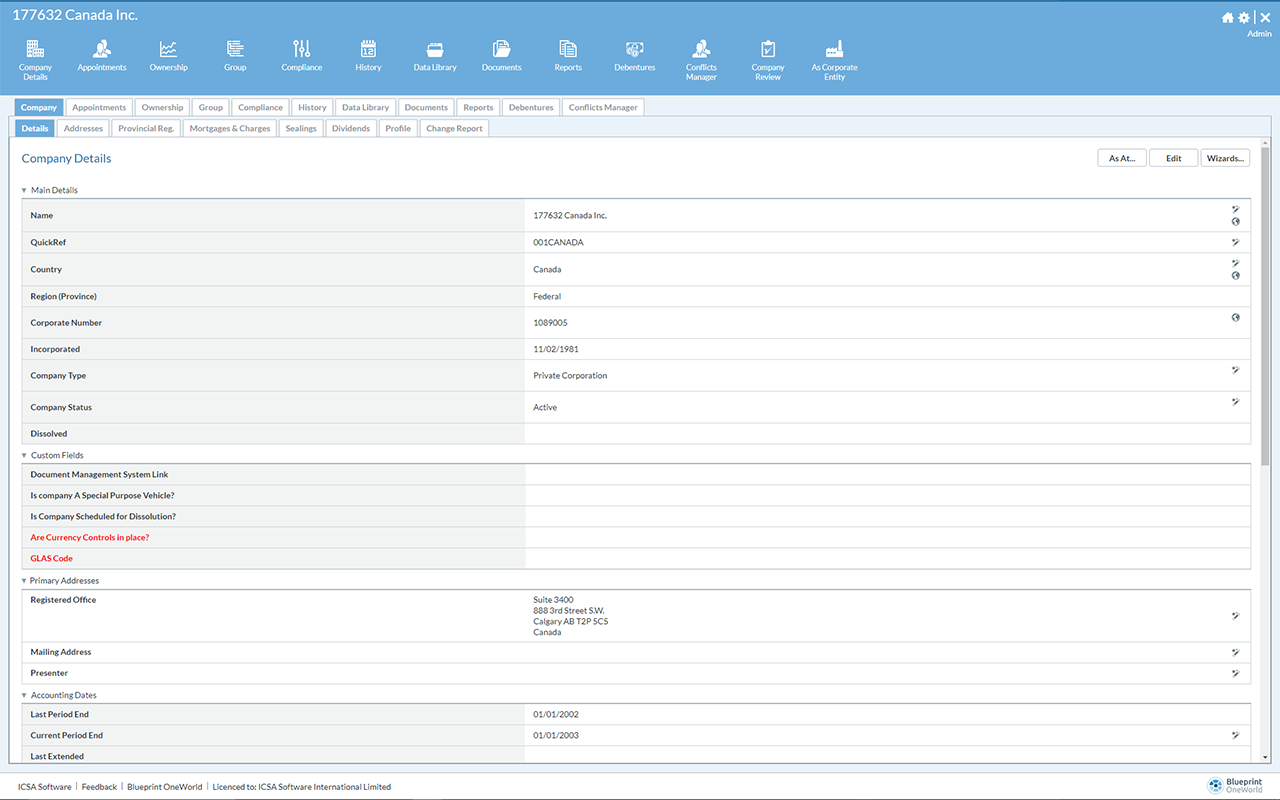The width and height of the screenshot is (1280, 800).
Task: Launch the wizard wand in the Country row
Action: coord(1235,263)
